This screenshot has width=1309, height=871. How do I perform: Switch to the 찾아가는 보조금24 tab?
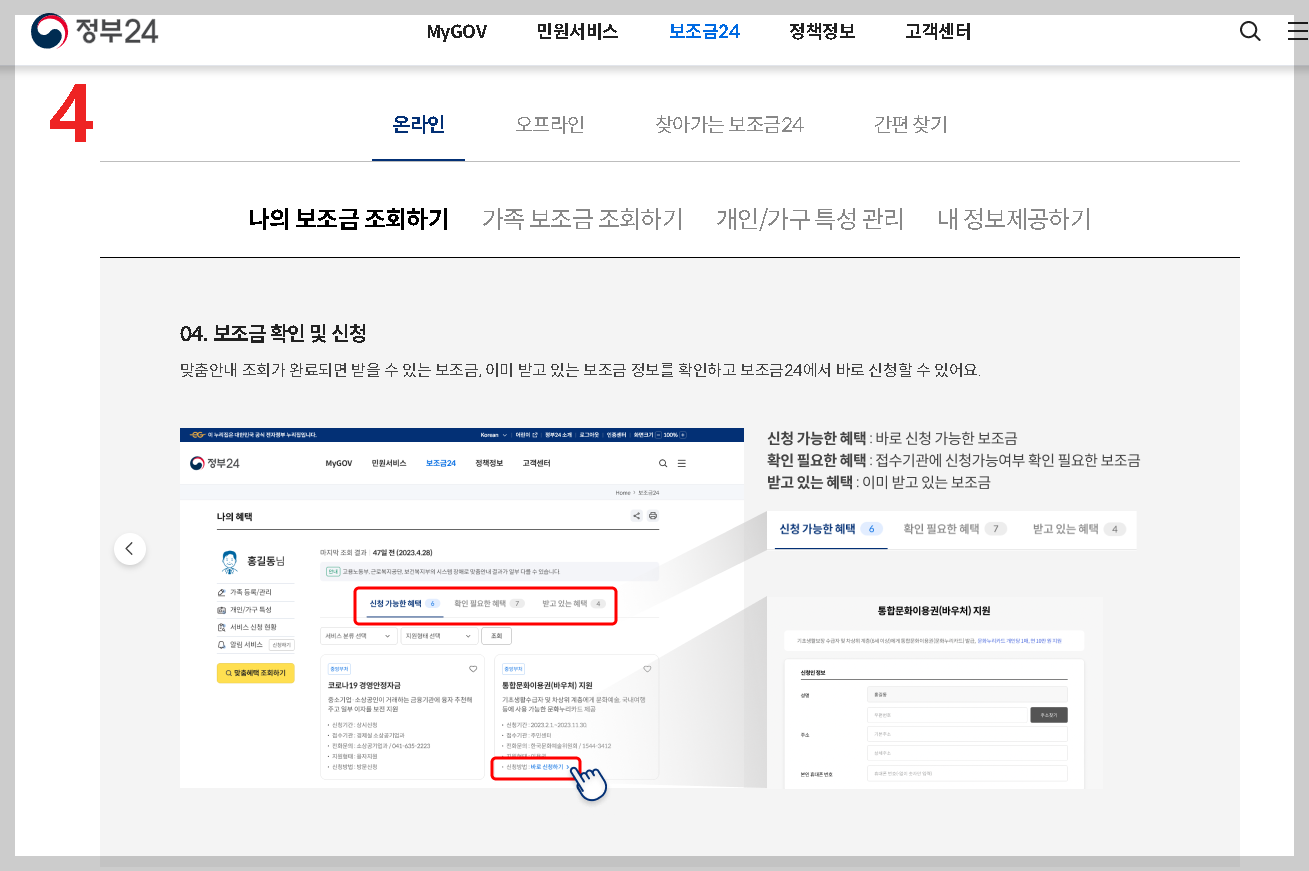729,125
